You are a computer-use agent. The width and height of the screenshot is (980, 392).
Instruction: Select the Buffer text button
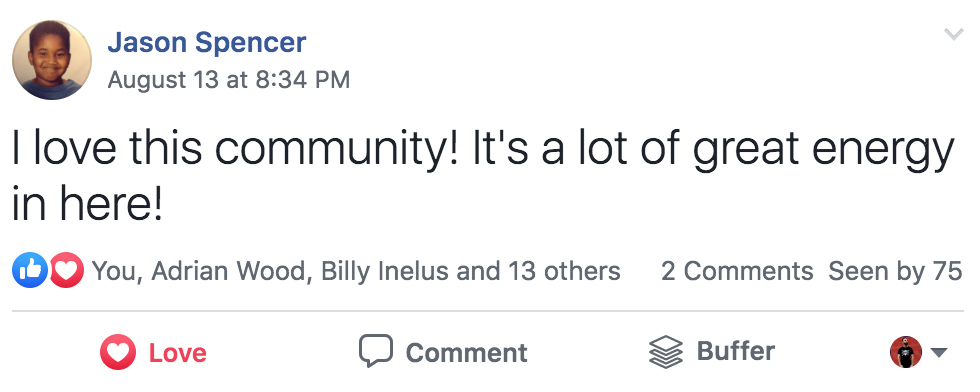pos(736,351)
